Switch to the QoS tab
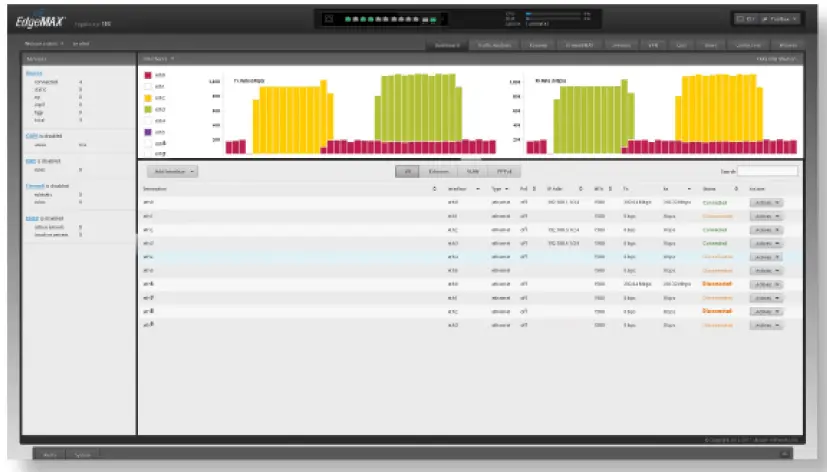Viewport: 827px width, 472px height. (x=681, y=45)
